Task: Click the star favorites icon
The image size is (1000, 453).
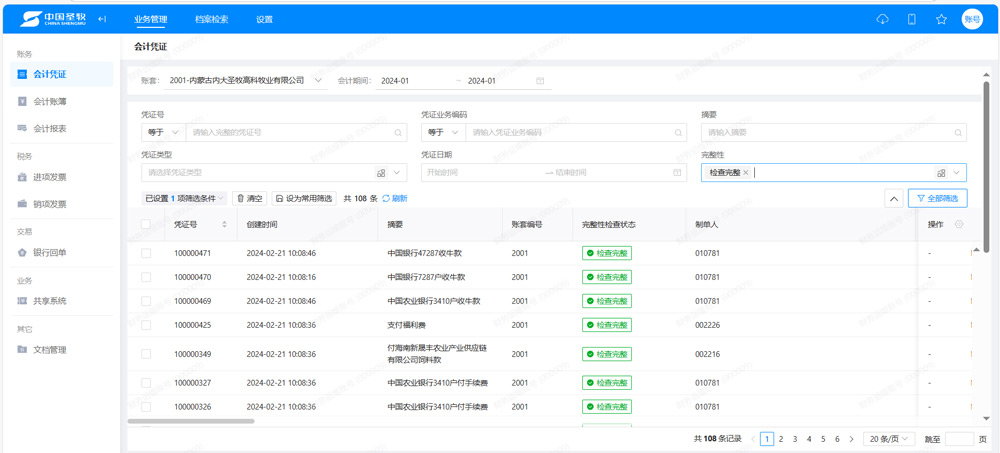Action: coord(941,19)
